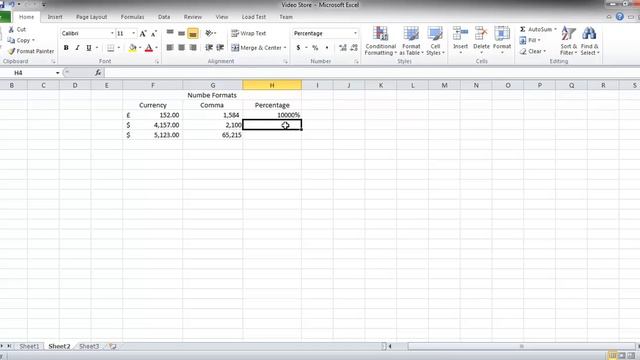Screen dimensions: 640x360
Task: Click the horizontal scrollbar thumb
Action: point(522,346)
